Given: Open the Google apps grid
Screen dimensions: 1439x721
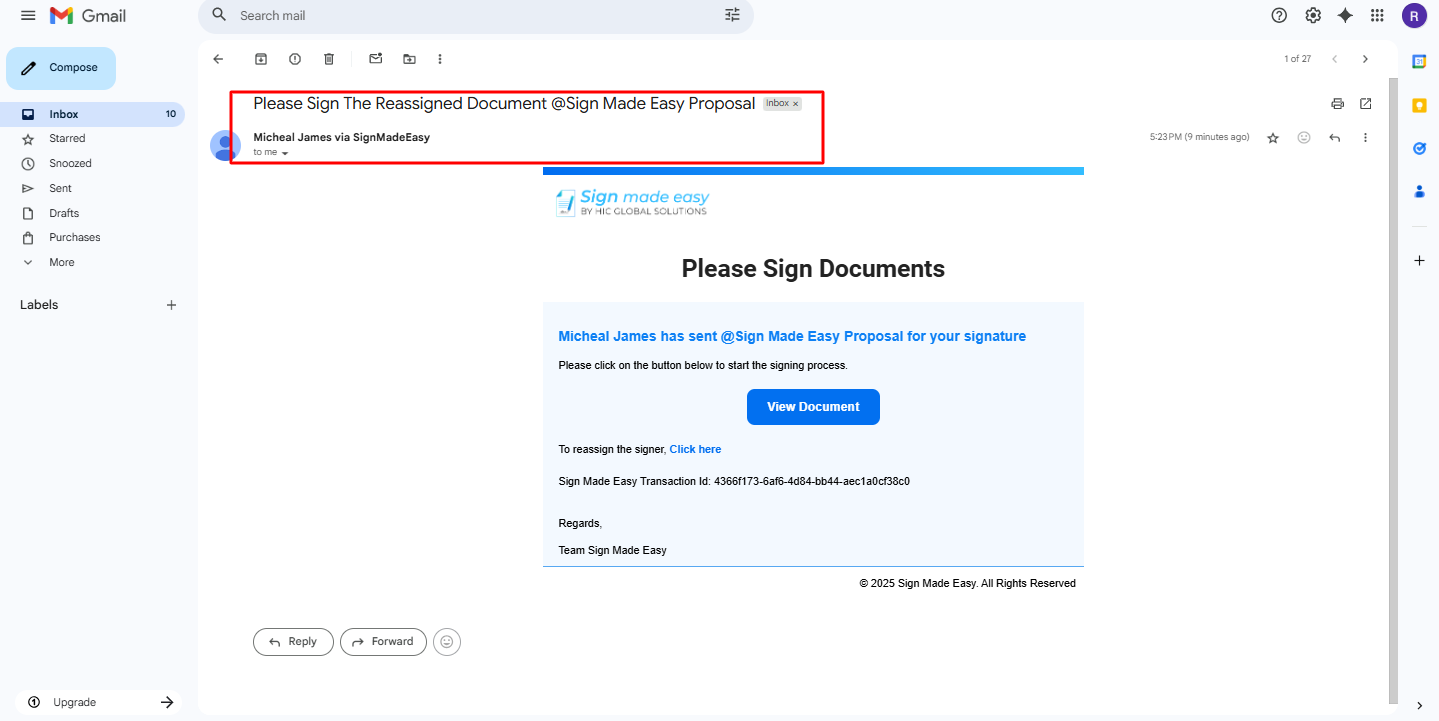Looking at the screenshot, I should (x=1377, y=15).
